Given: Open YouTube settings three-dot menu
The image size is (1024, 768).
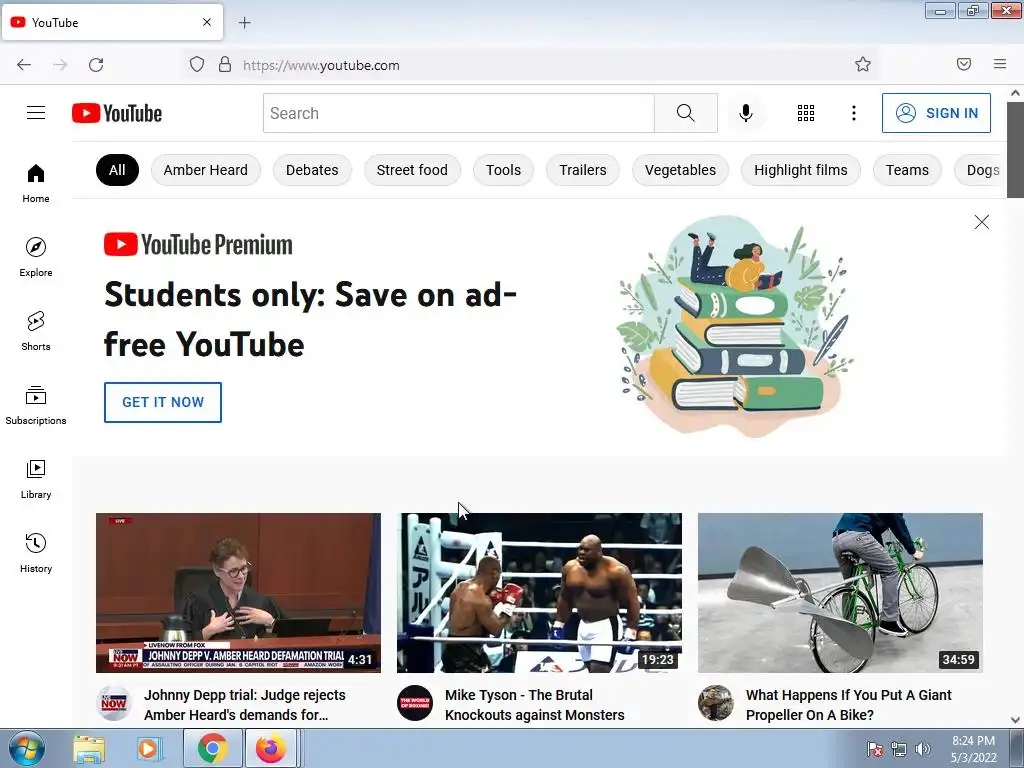Looking at the screenshot, I should (854, 113).
